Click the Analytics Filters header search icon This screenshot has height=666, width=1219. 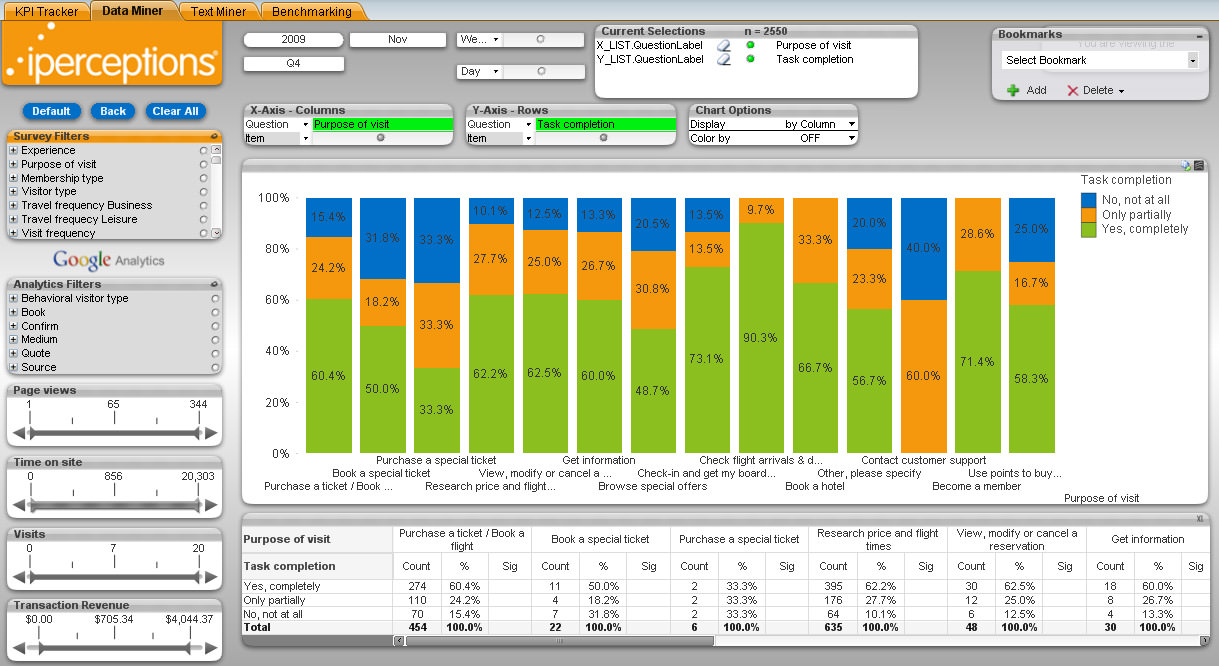click(214, 284)
